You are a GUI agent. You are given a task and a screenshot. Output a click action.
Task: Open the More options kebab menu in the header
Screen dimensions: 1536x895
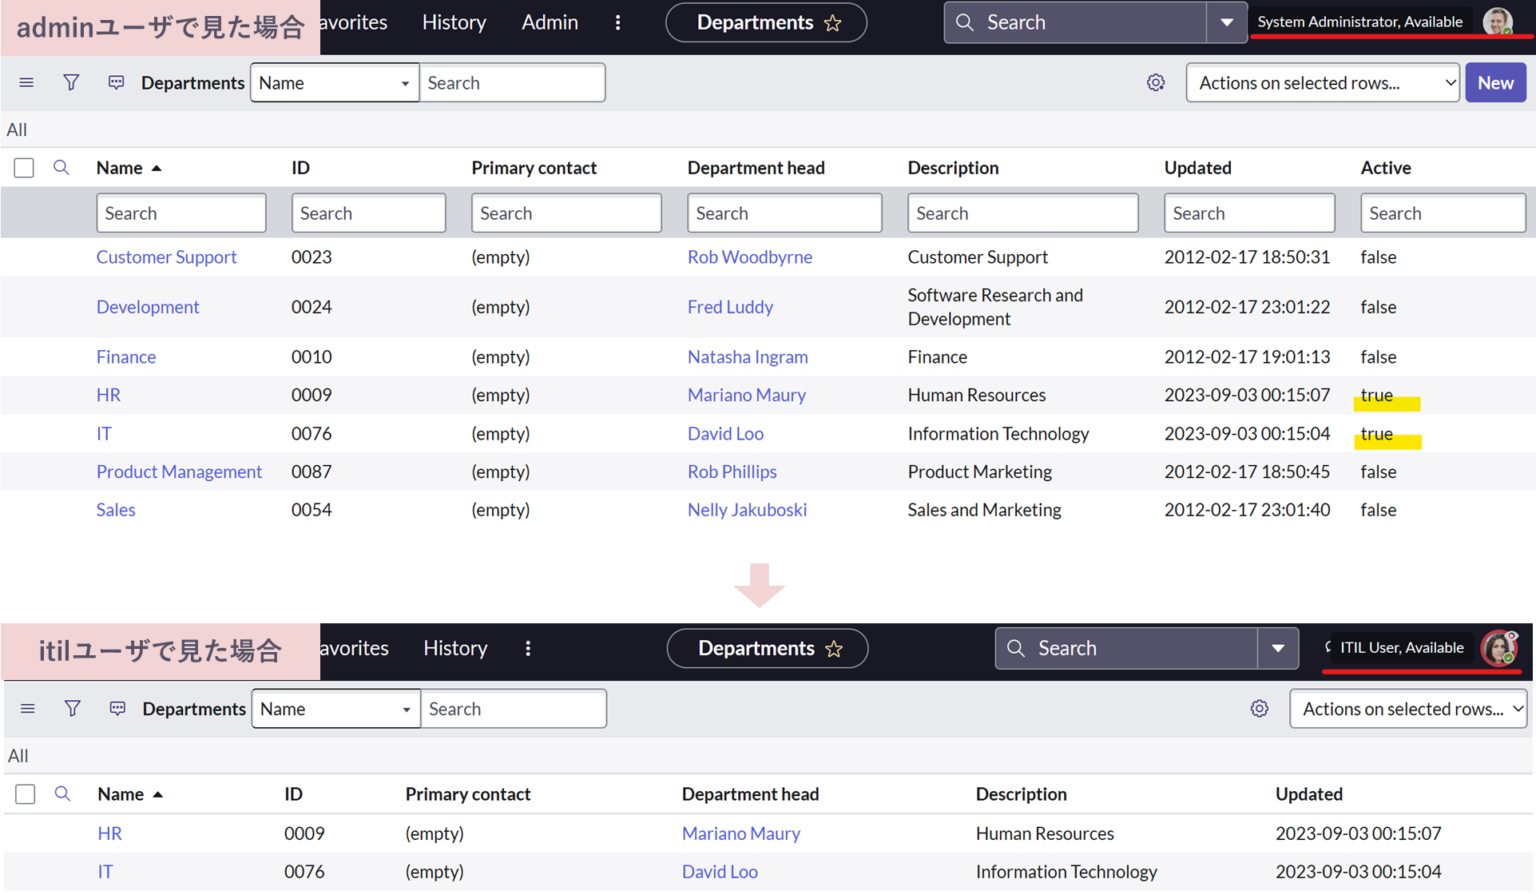[618, 22]
